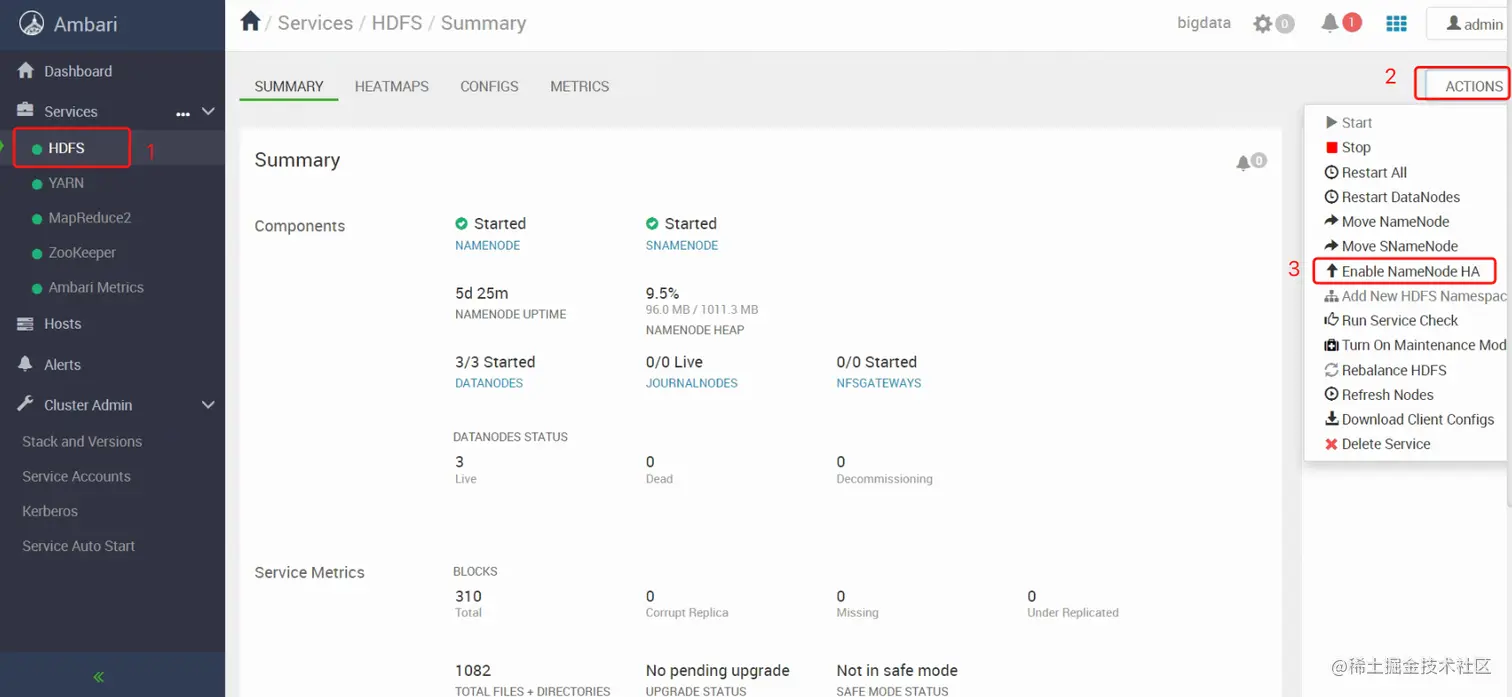Viewport: 1512px width, 697px height.
Task: Click the bigdata cluster name
Action: click(x=1204, y=23)
